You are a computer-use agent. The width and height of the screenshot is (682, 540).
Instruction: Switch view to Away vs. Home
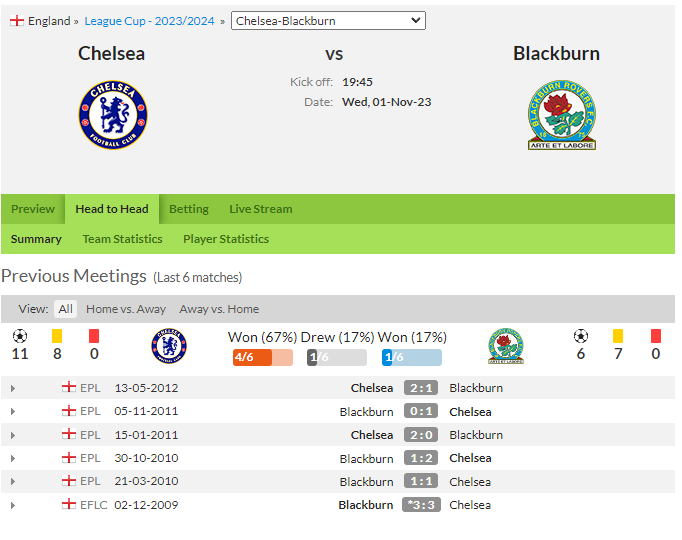coord(219,309)
